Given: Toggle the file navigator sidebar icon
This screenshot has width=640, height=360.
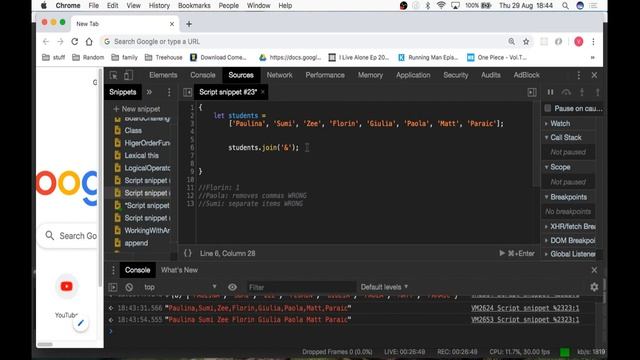Looking at the screenshot, I should click(x=187, y=92).
